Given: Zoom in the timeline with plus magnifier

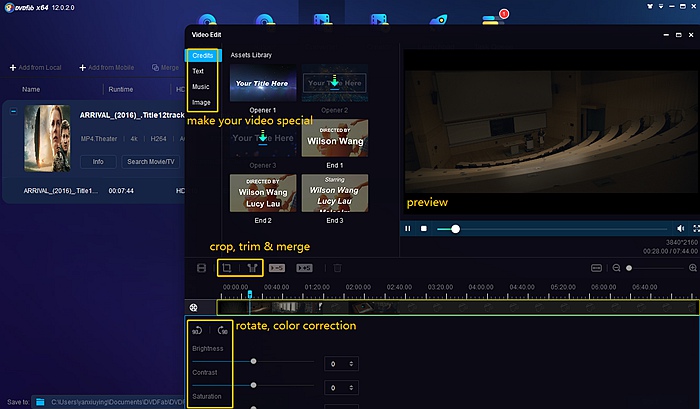Looking at the screenshot, I should click(693, 268).
